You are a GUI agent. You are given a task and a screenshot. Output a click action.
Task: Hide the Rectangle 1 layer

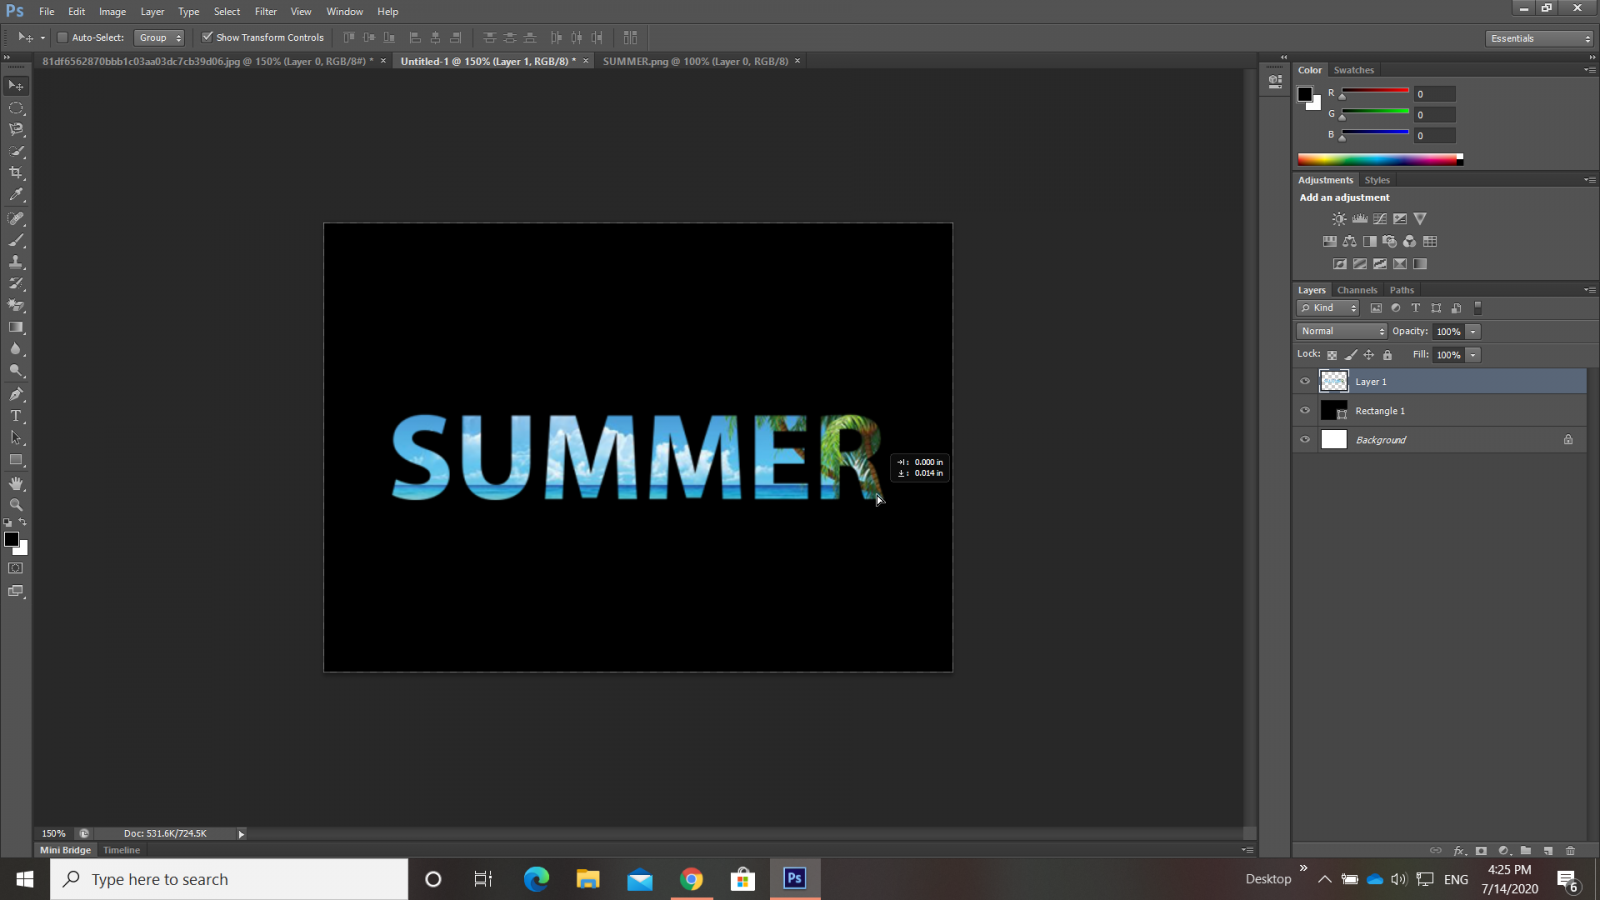pos(1305,411)
